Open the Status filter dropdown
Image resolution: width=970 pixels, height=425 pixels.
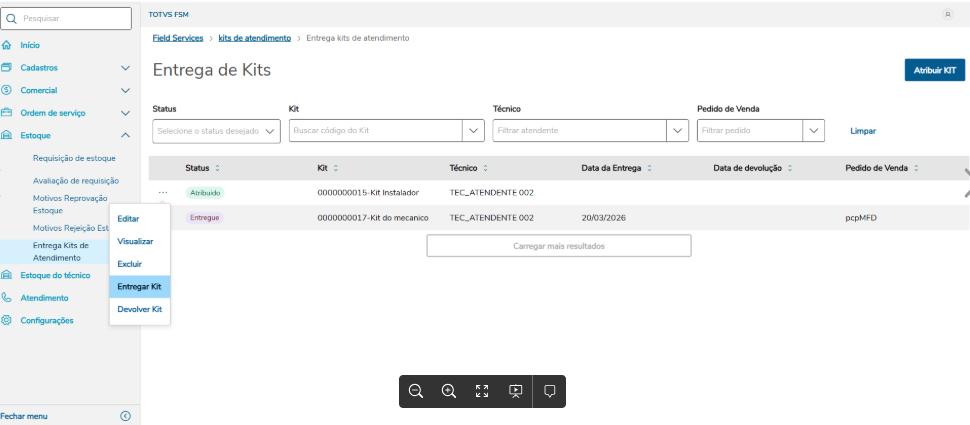[x=271, y=131]
